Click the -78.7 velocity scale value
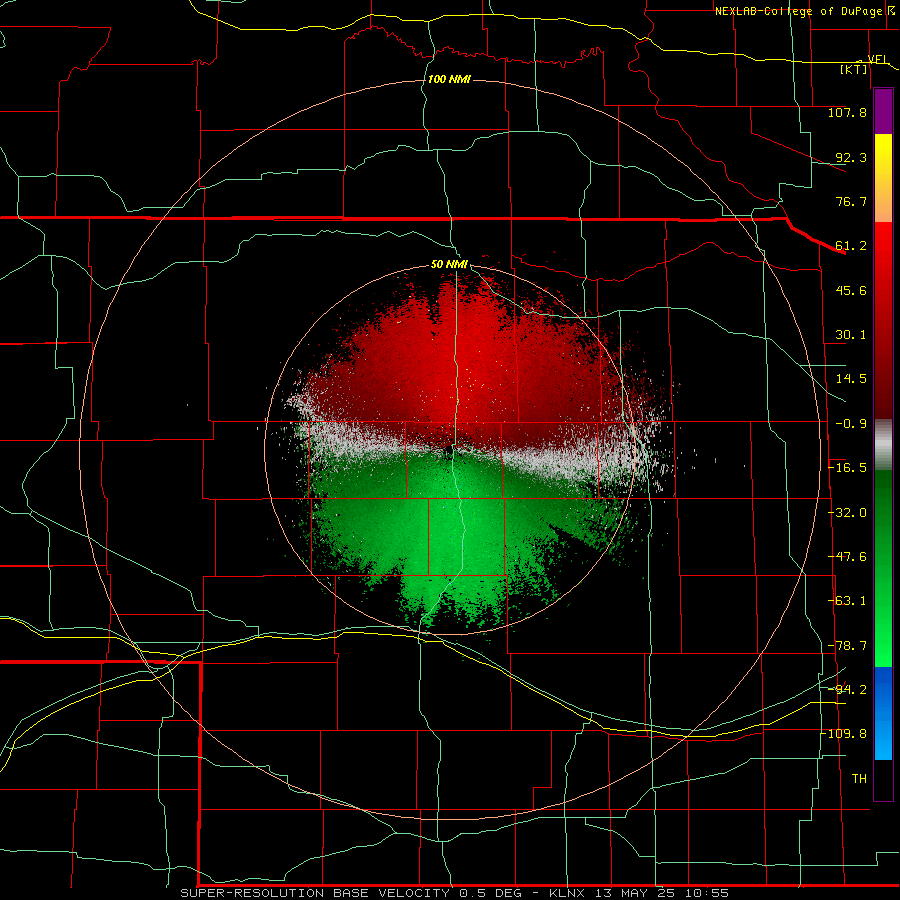900x900 pixels. (847, 646)
